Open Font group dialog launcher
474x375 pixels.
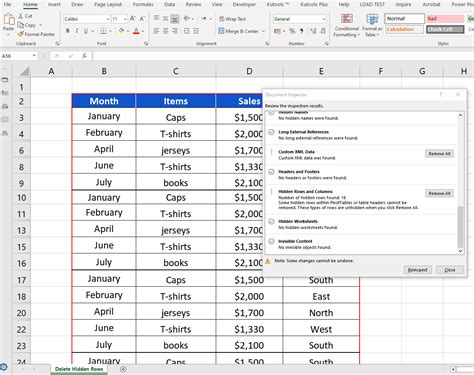tap(146, 44)
